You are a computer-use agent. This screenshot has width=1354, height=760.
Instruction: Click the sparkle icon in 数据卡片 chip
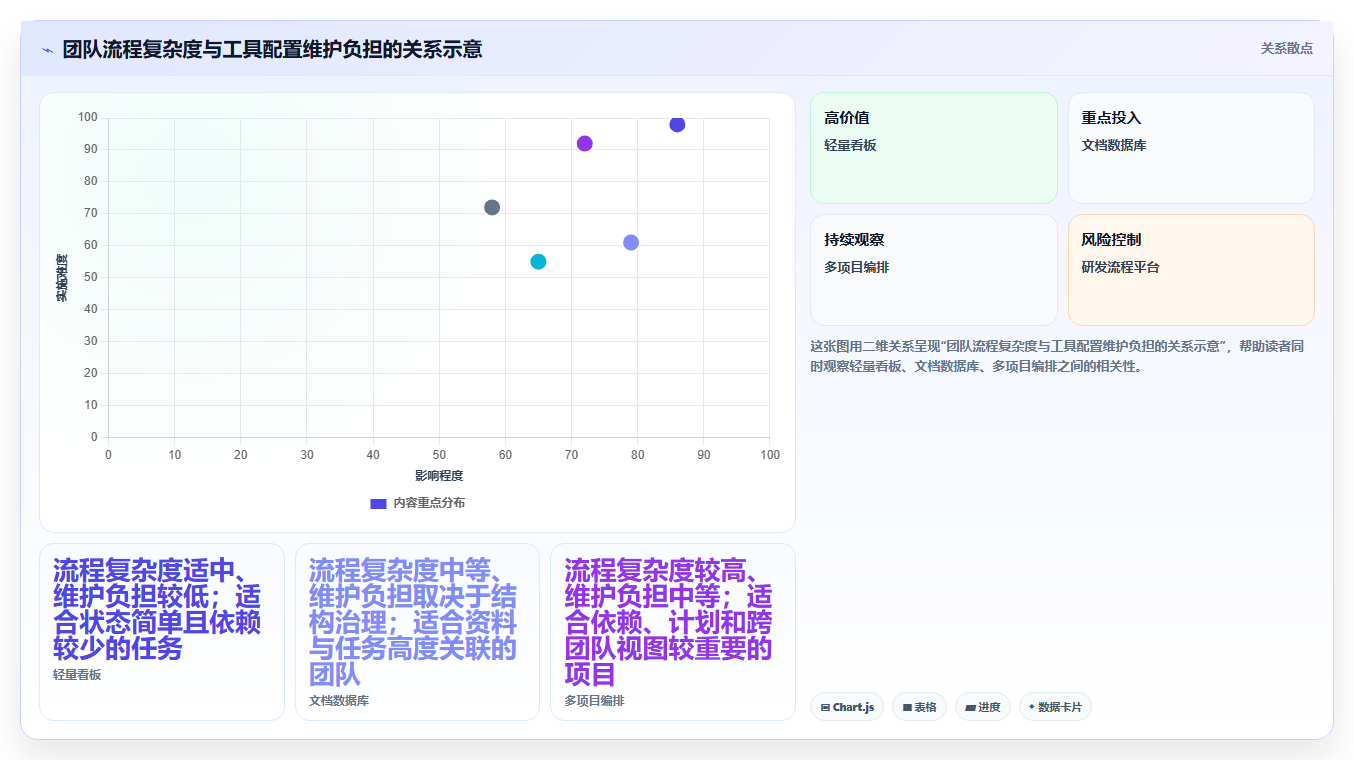pos(1031,706)
